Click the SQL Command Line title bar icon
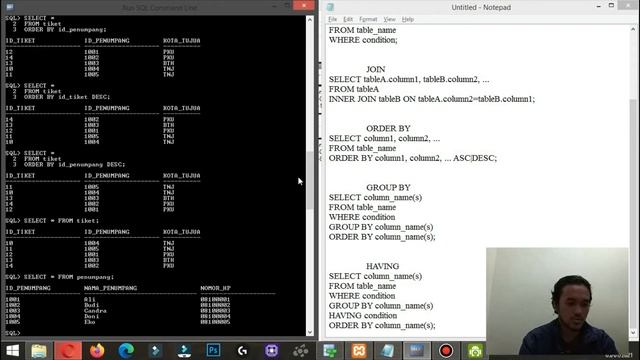This screenshot has height=360, width=640. tap(10, 7)
